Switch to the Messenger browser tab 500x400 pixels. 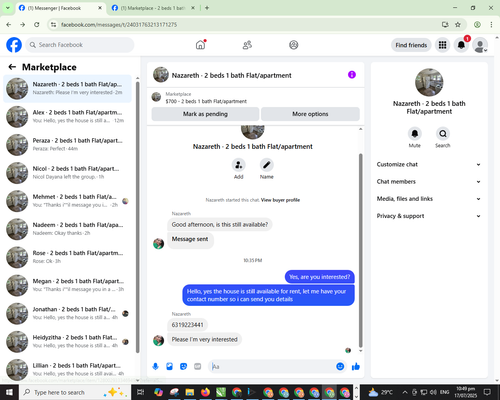coord(60,8)
